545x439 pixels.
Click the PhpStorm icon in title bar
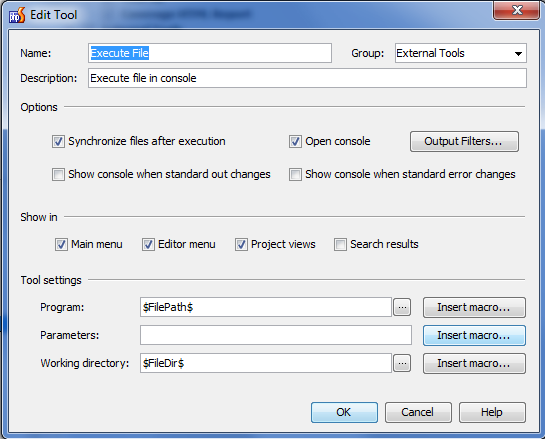tap(17, 15)
